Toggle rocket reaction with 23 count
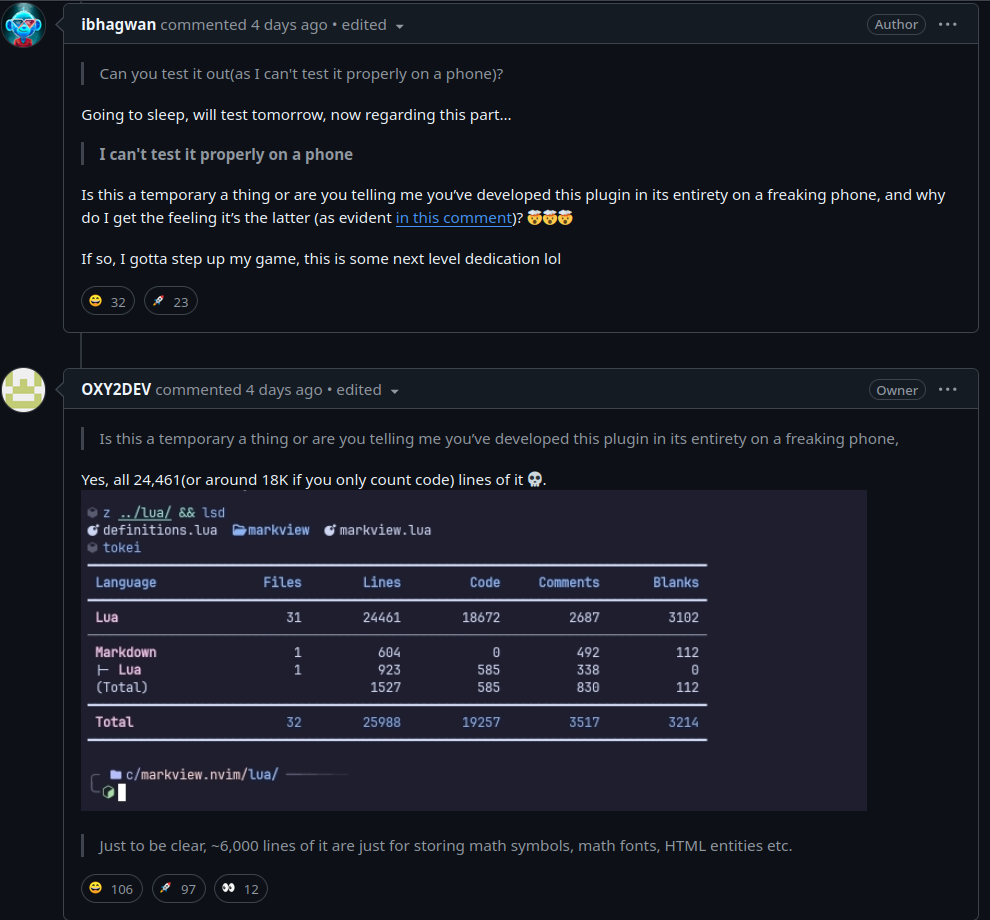 [x=171, y=301]
